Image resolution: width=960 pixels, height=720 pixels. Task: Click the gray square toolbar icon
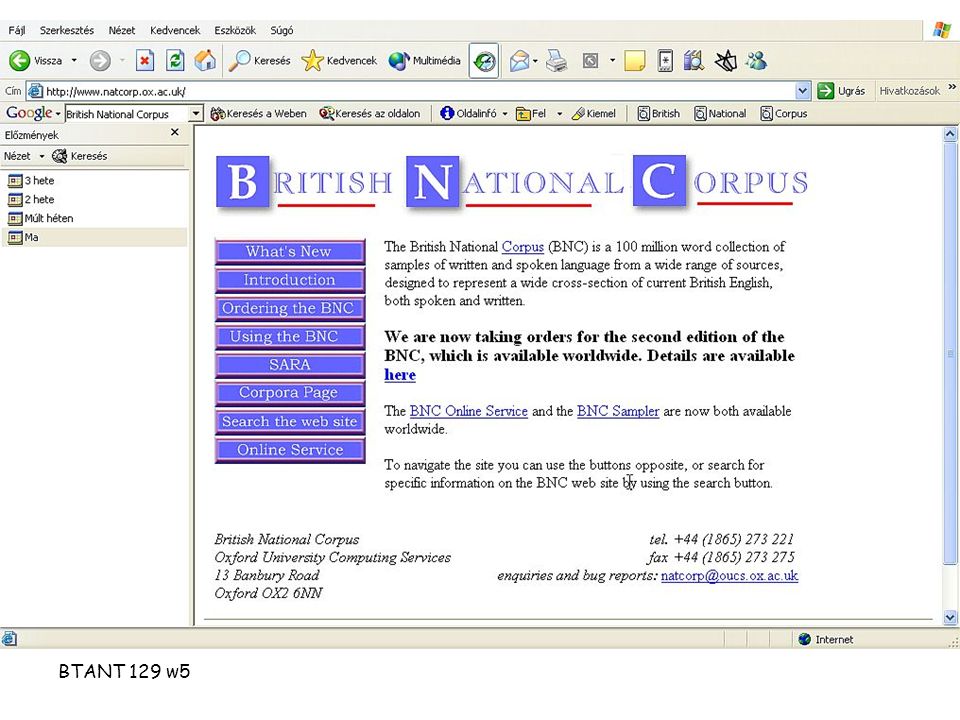tap(590, 60)
